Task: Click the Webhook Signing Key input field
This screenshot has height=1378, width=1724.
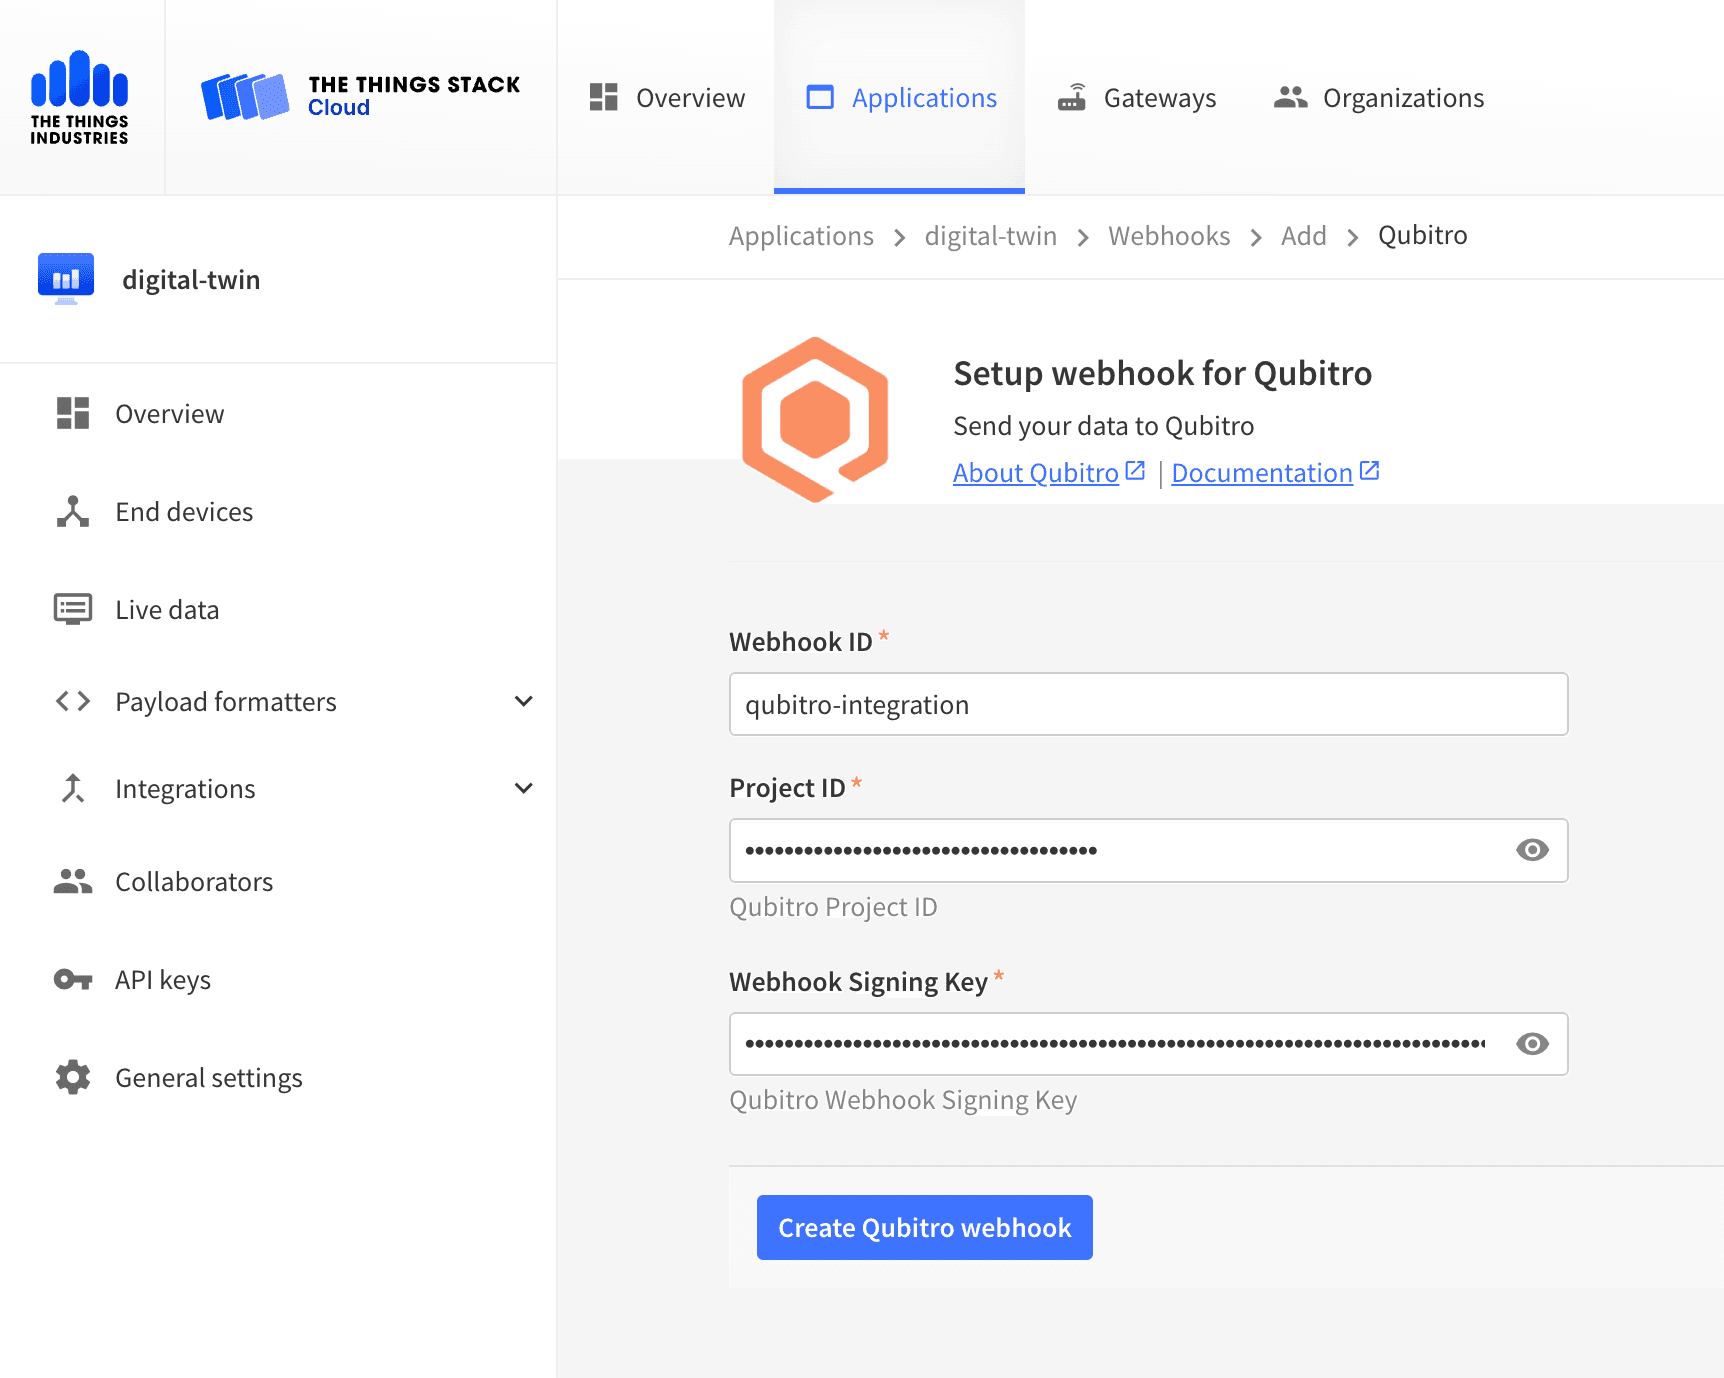Action: point(1148,1044)
